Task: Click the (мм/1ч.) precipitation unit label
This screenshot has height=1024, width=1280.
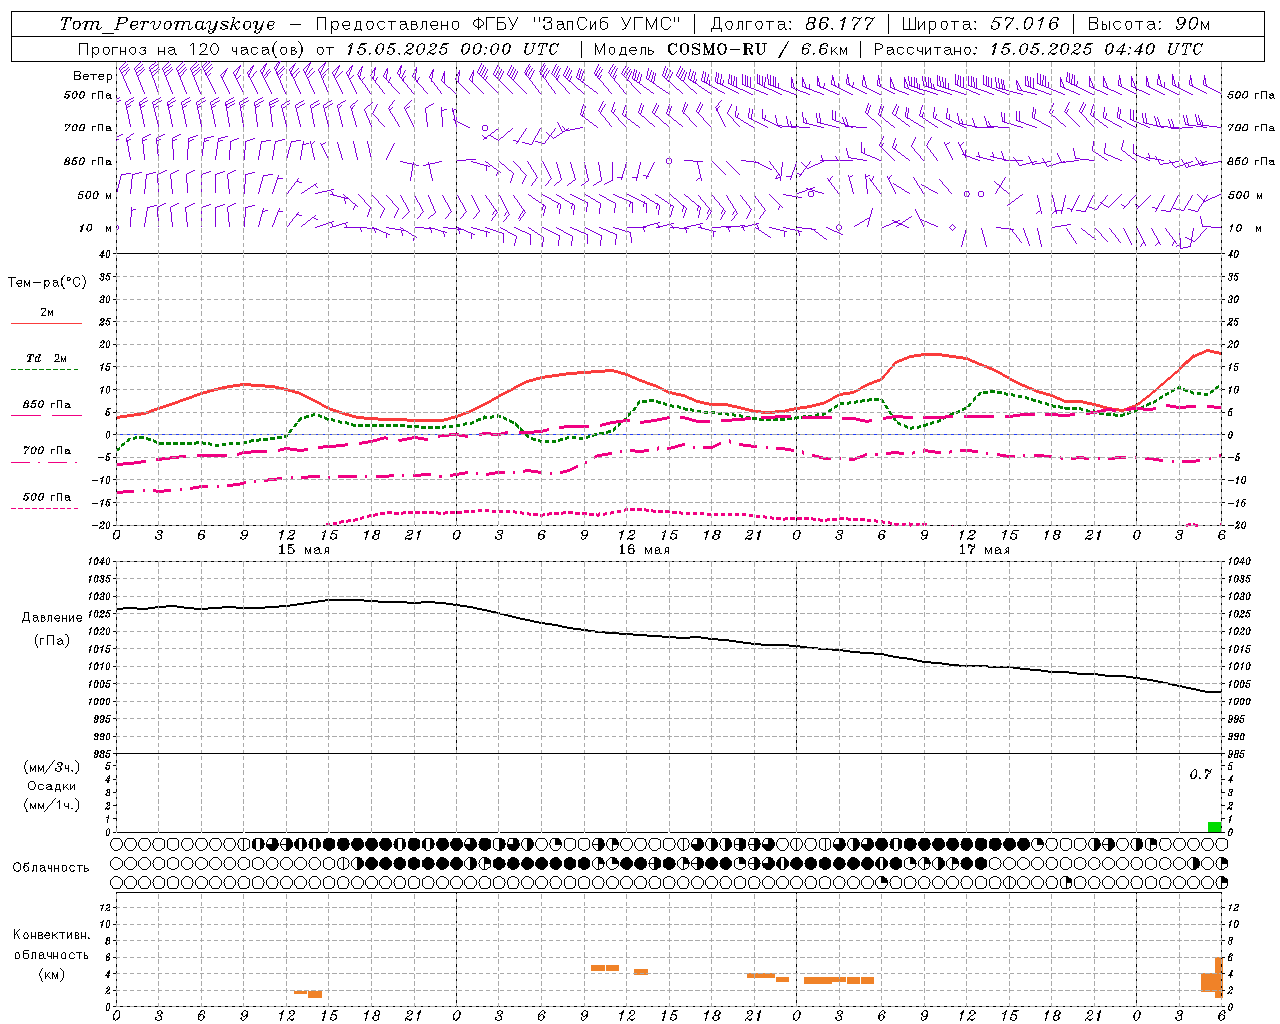Action: [x=52, y=805]
